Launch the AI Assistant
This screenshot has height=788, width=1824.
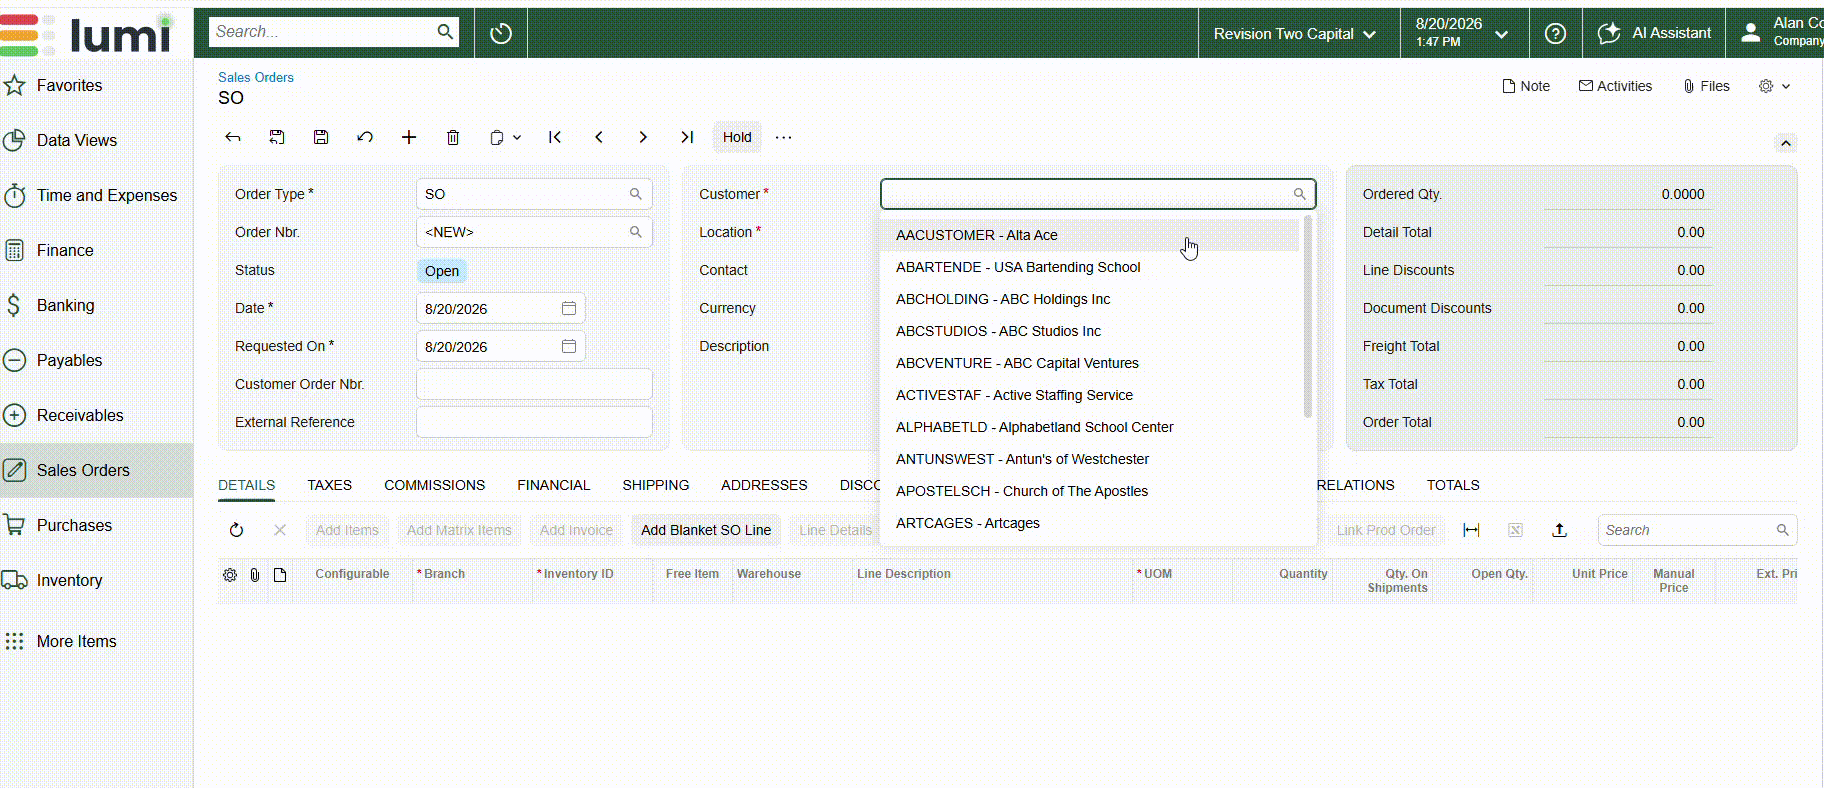[1654, 33]
